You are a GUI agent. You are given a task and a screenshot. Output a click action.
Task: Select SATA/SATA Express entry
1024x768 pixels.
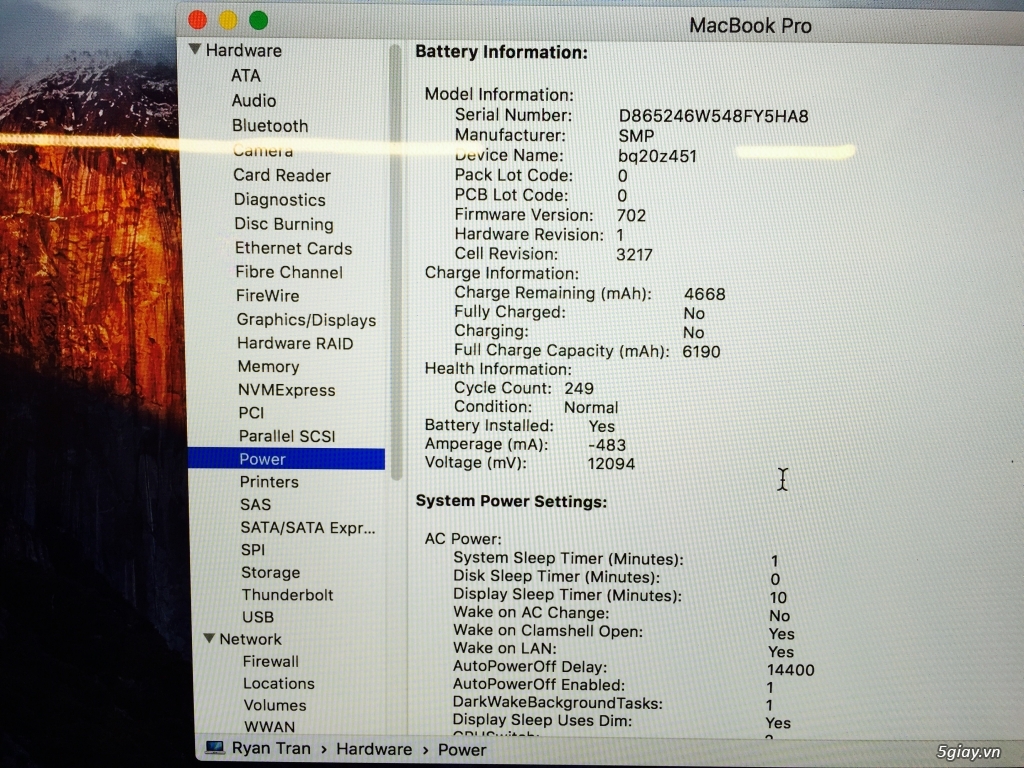[x=307, y=527]
